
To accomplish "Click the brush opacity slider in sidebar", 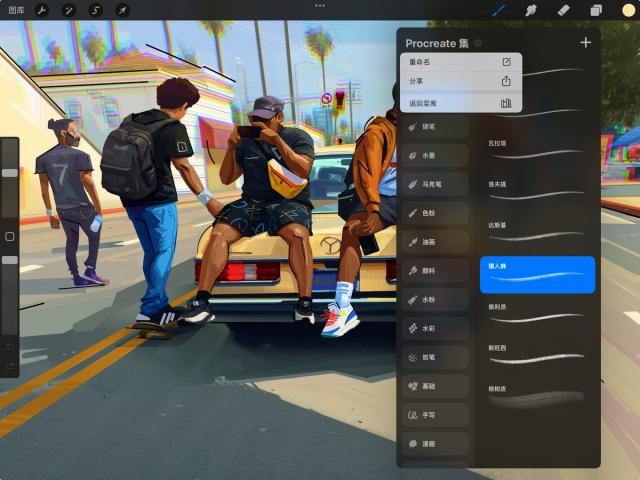I will (x=10, y=294).
